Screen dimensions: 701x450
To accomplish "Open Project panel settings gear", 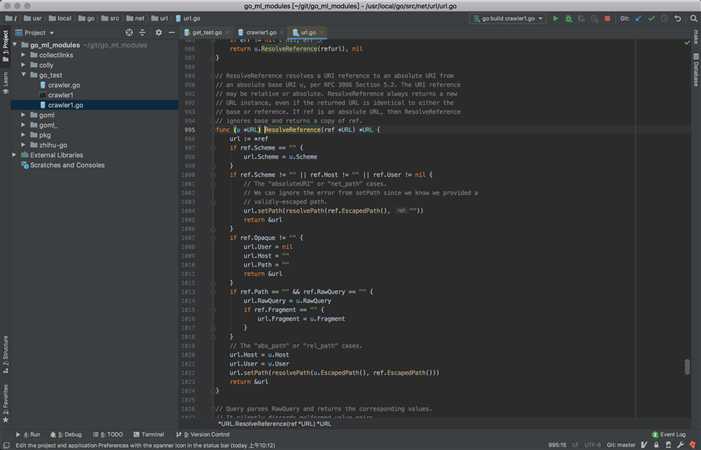I will click(x=158, y=33).
